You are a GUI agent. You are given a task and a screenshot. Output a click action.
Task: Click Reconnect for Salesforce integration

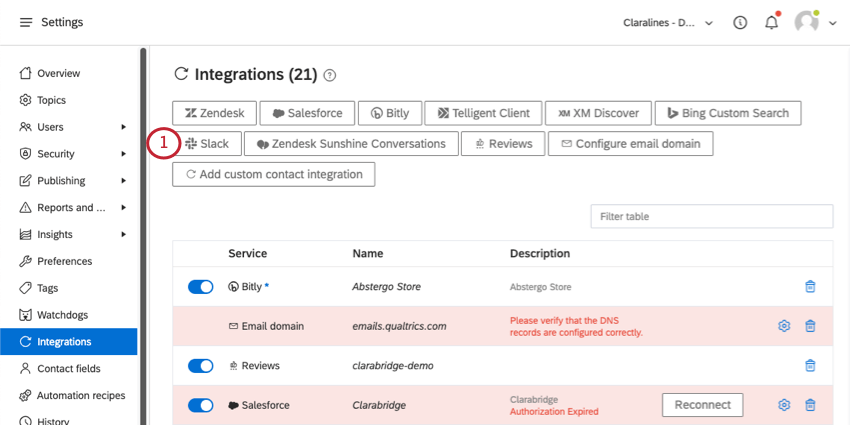[x=703, y=405]
